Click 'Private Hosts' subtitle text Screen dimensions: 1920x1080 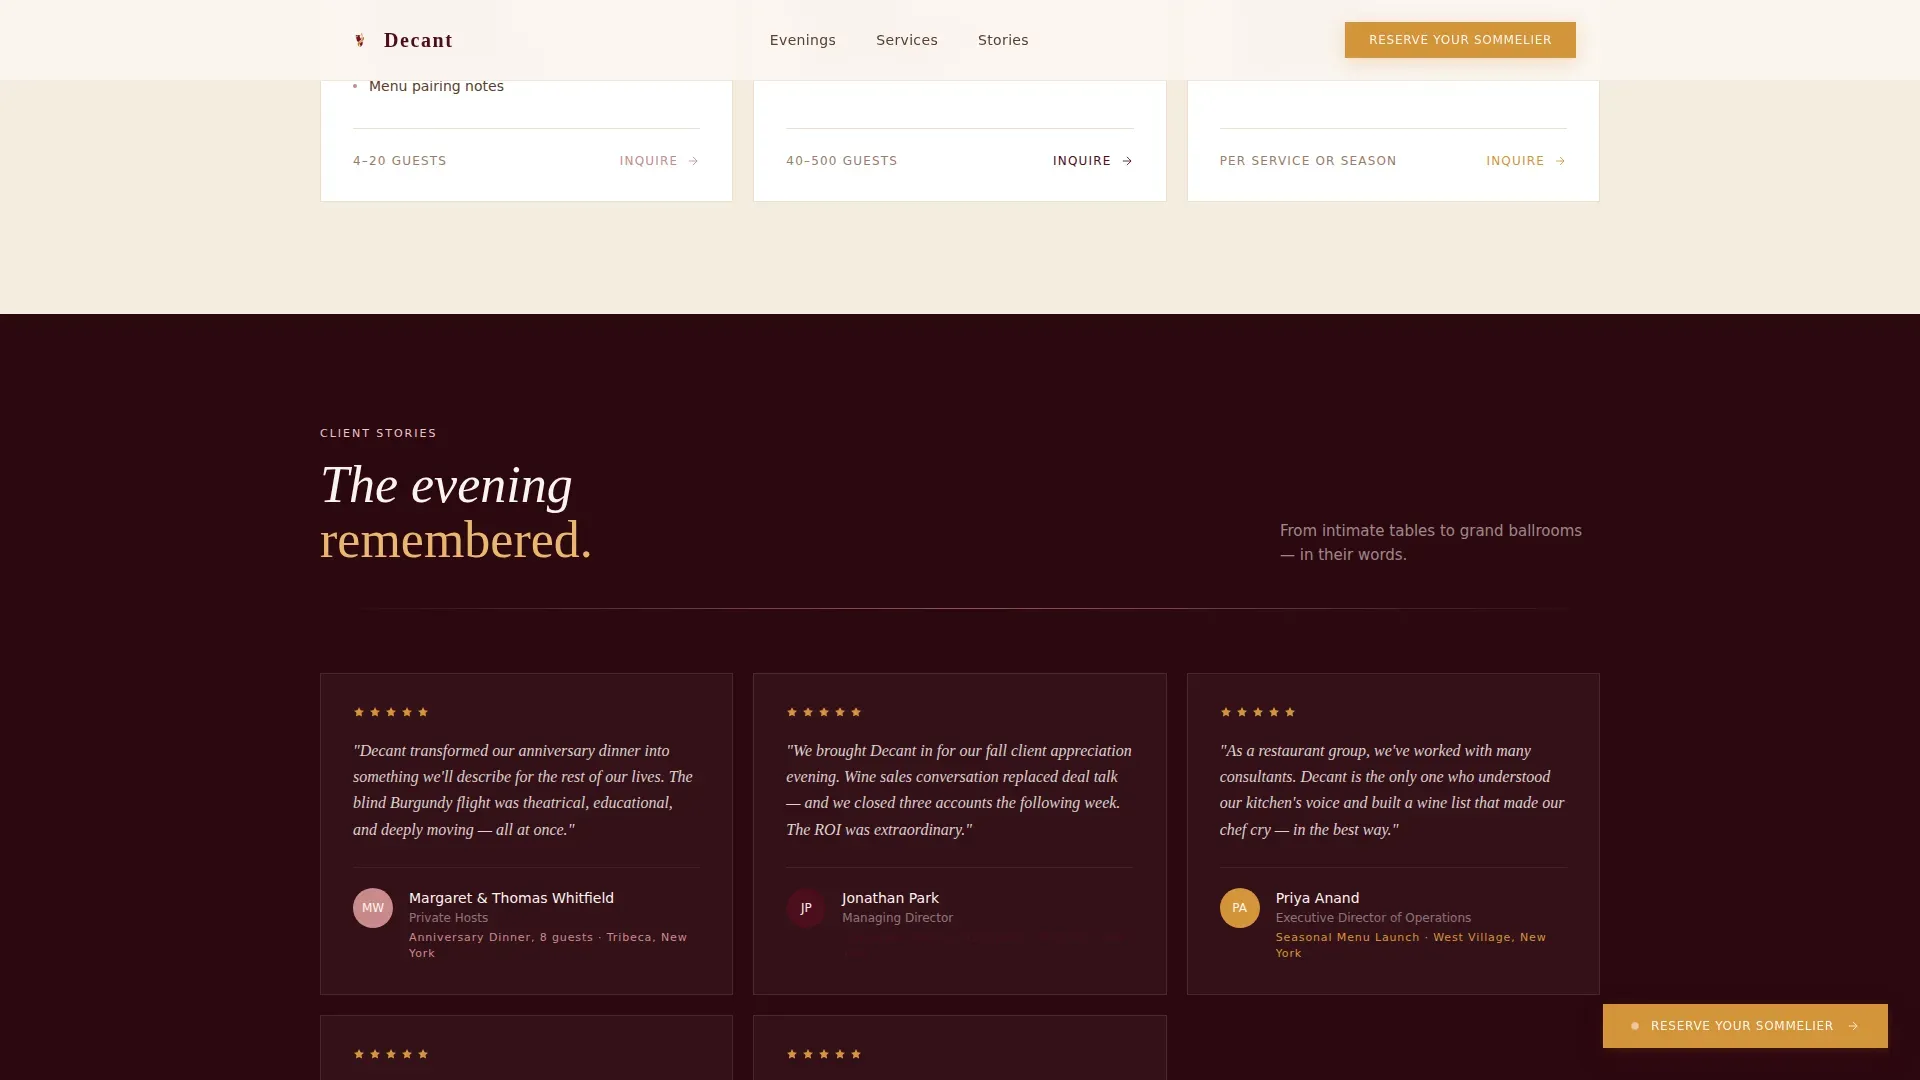(448, 918)
